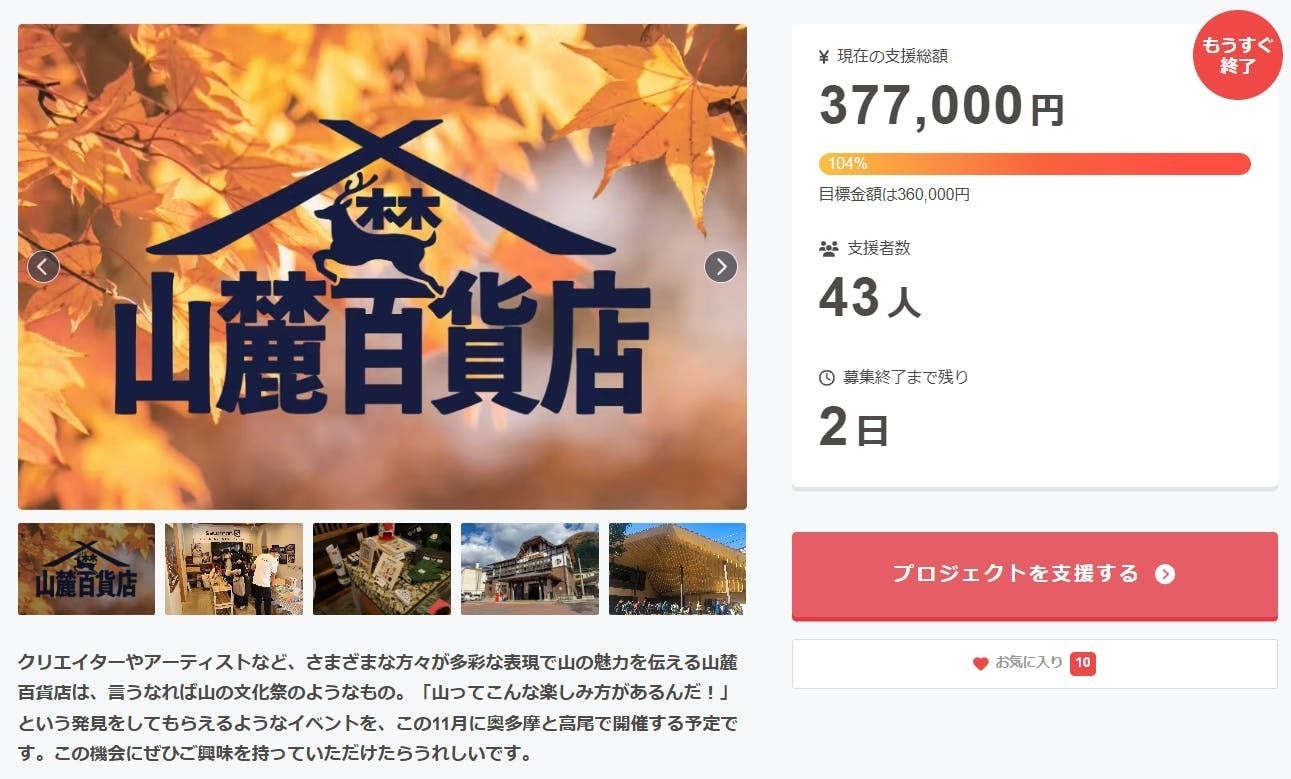
Task: Click the お気に入り count badge showing 10
Action: [x=1082, y=663]
